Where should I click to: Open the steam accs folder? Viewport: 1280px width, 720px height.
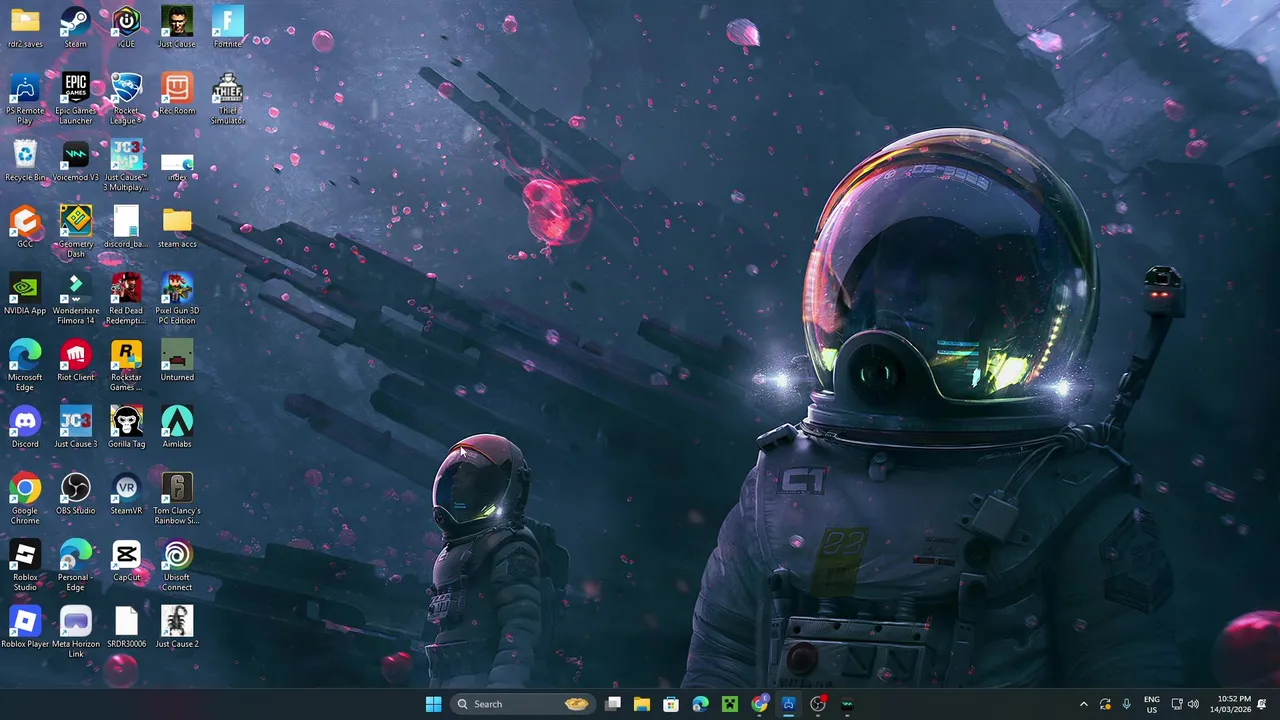177,228
